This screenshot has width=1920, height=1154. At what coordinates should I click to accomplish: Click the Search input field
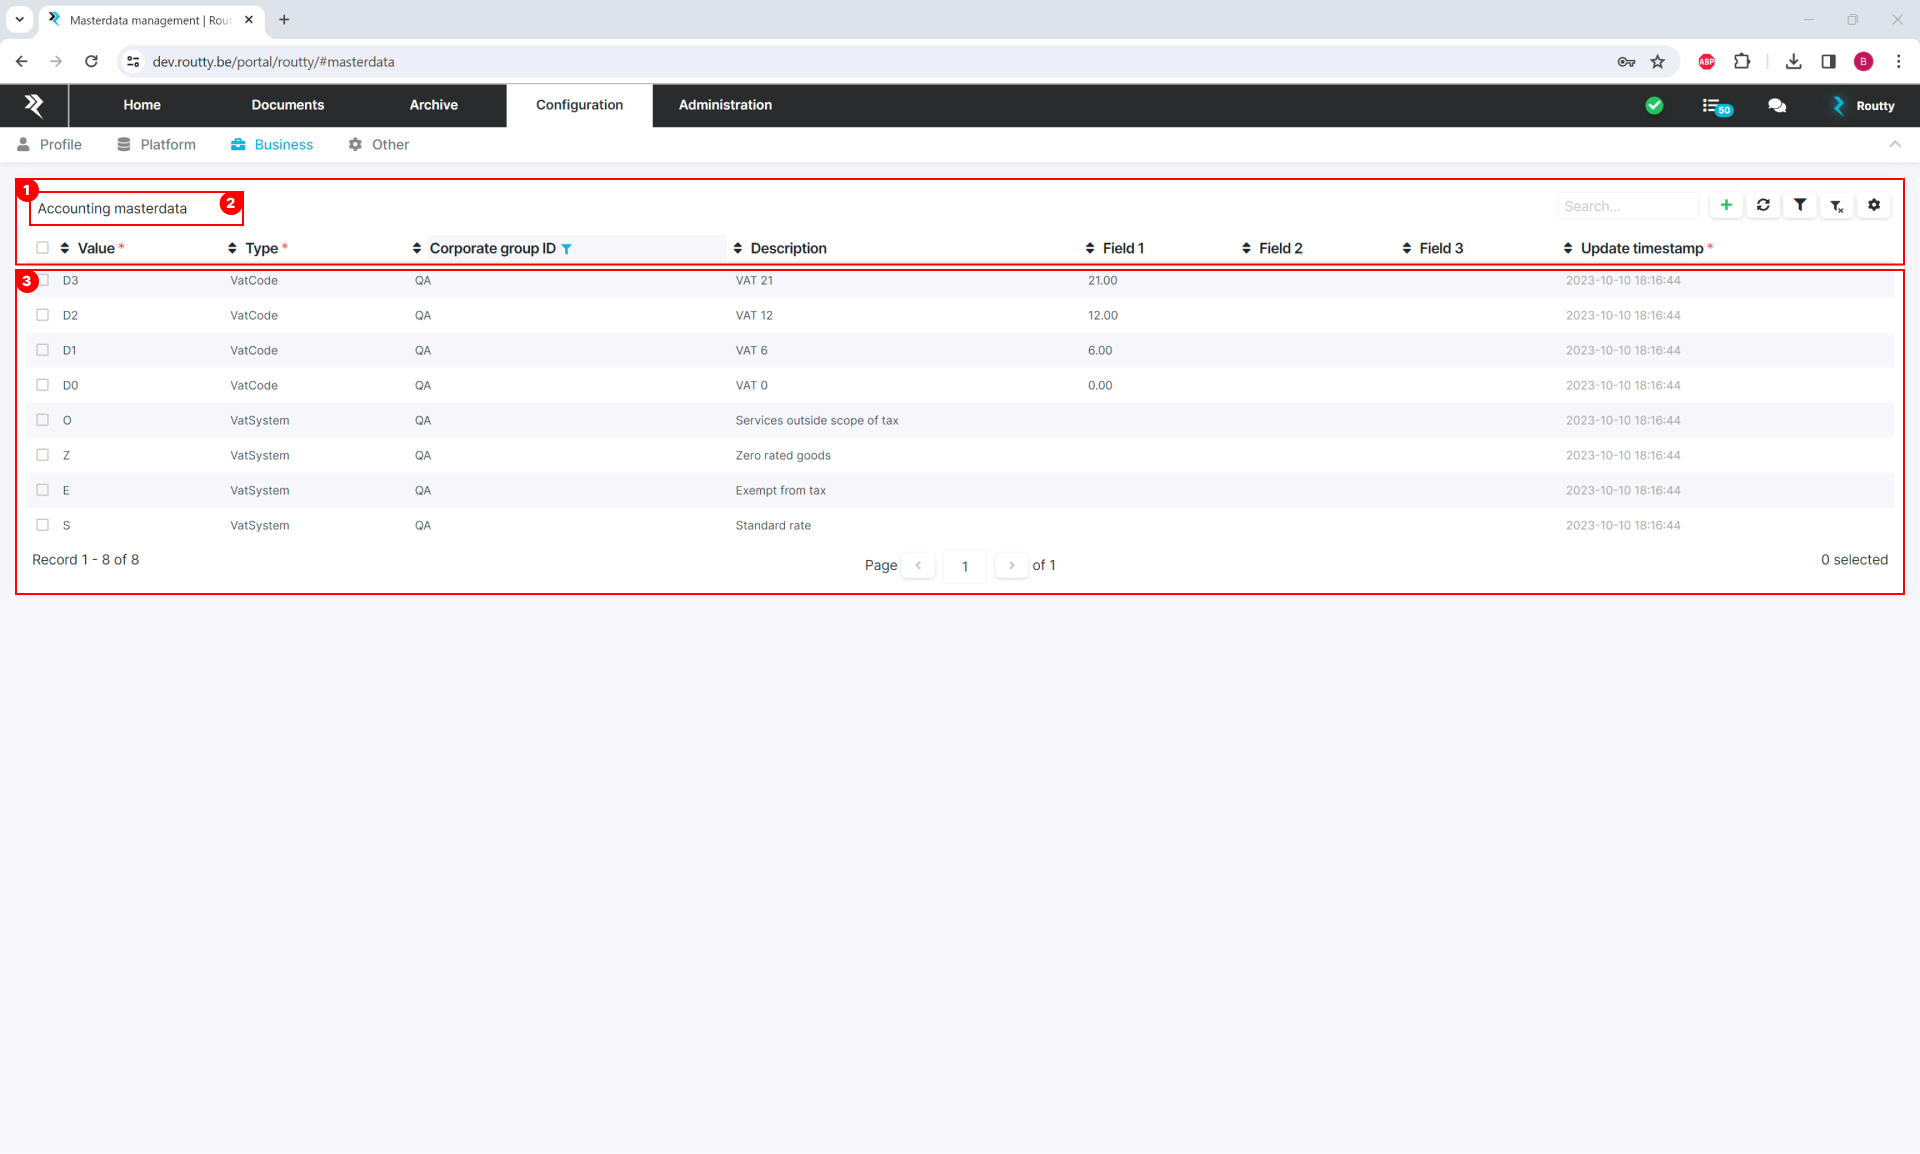pos(1625,206)
